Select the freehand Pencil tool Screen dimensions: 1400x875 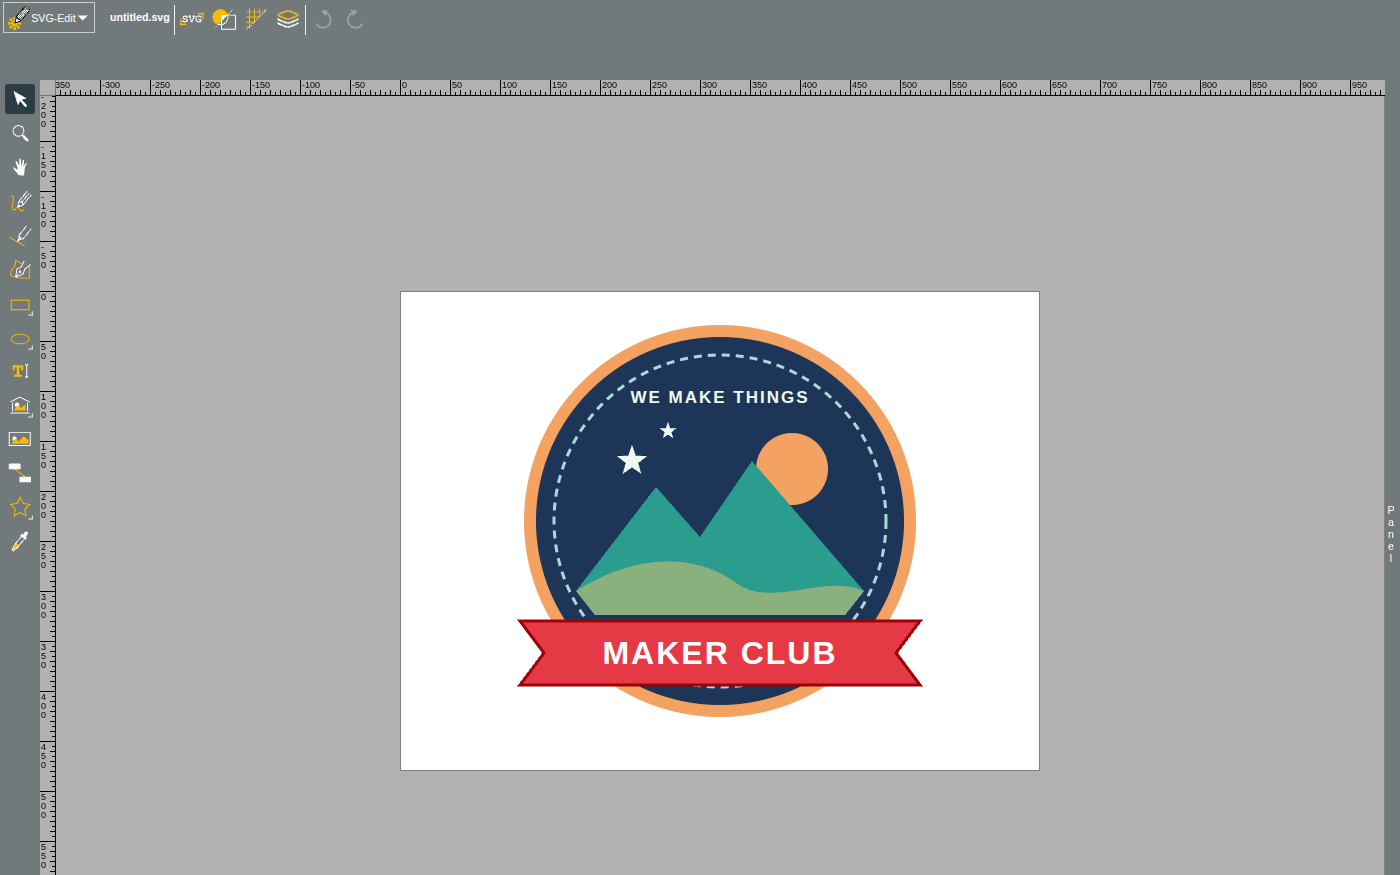(x=20, y=201)
